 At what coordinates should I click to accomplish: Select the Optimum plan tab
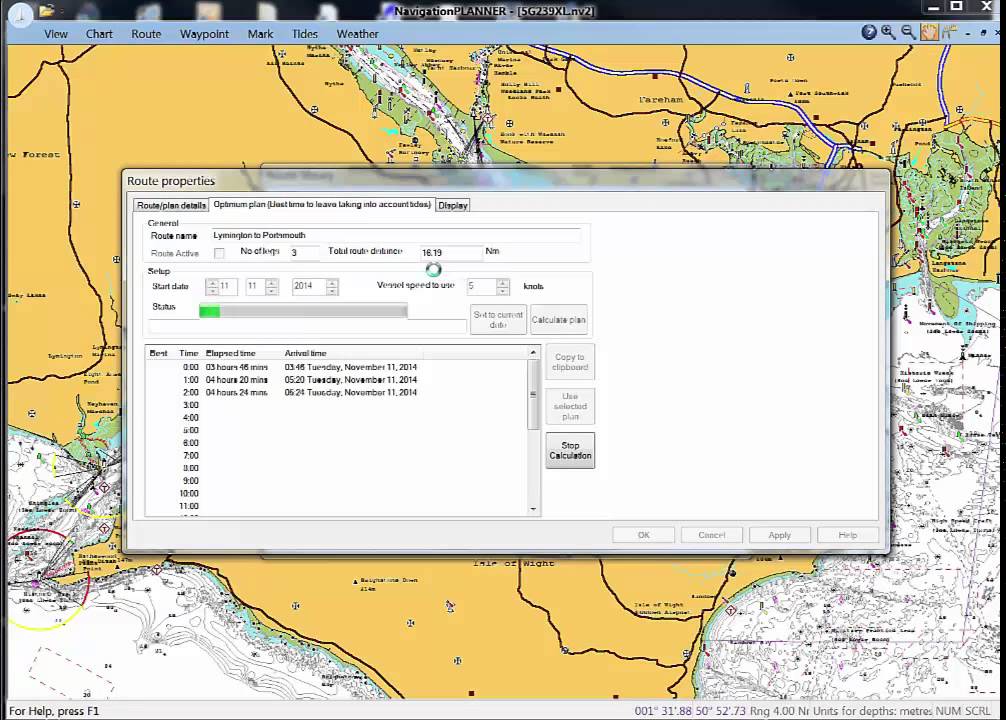point(322,204)
